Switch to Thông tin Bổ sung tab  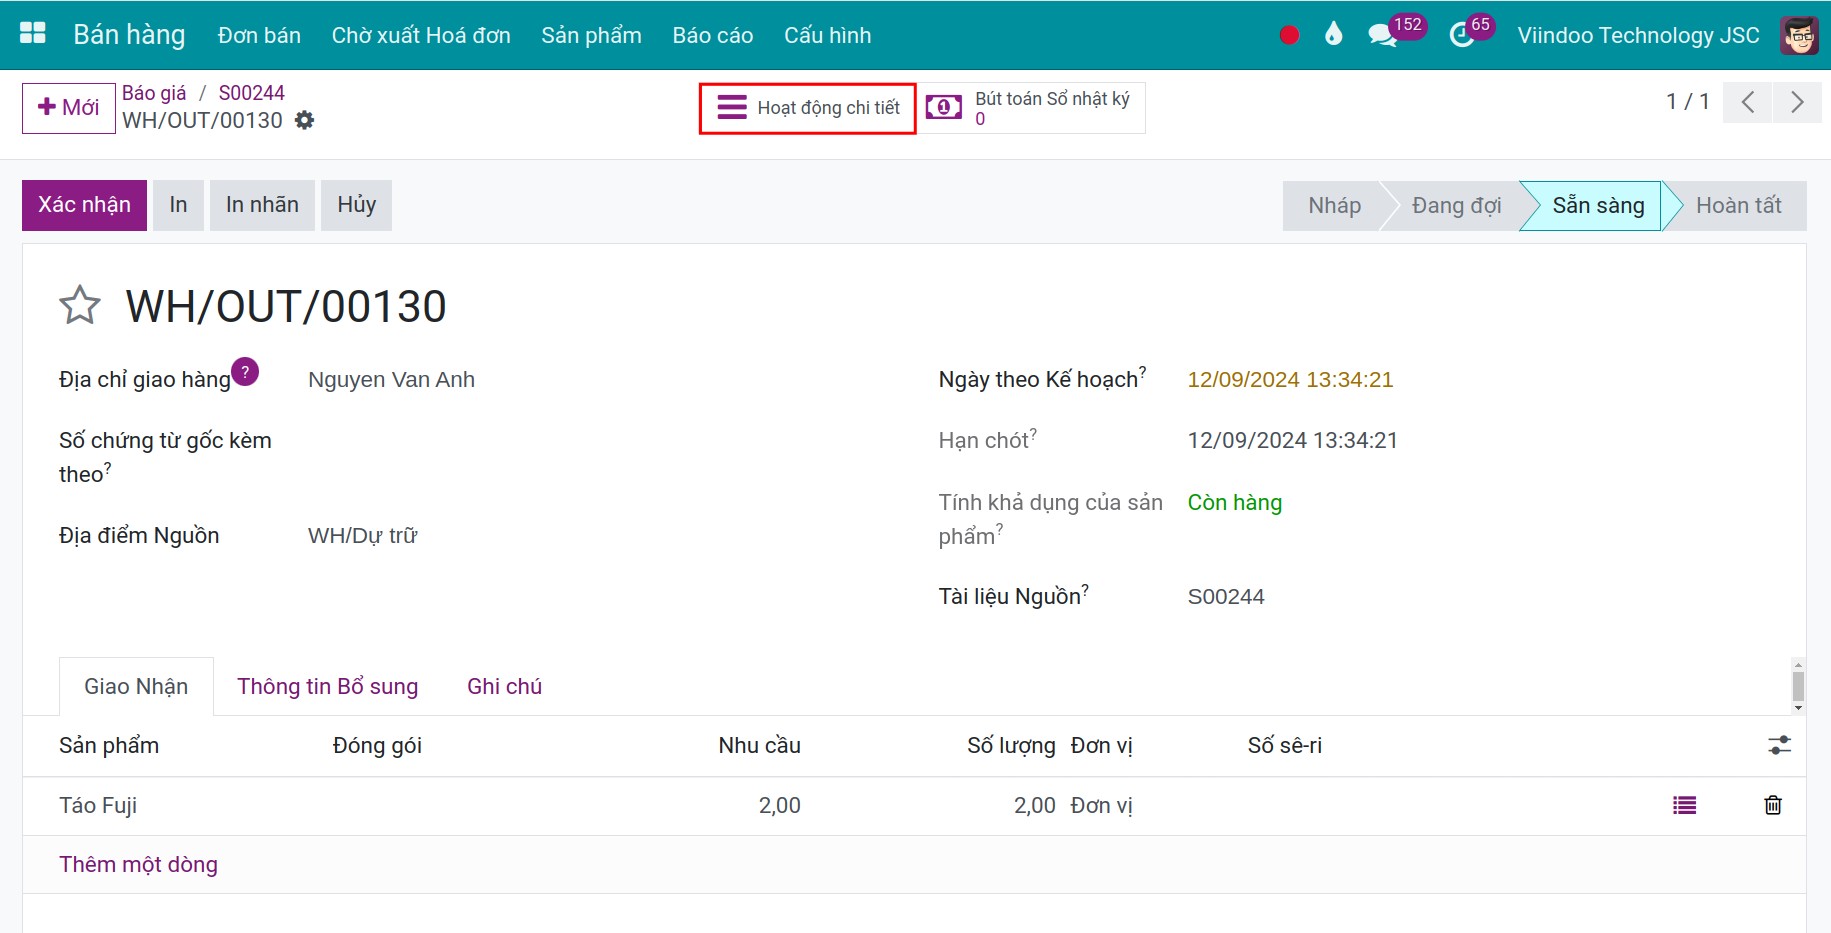tap(328, 686)
